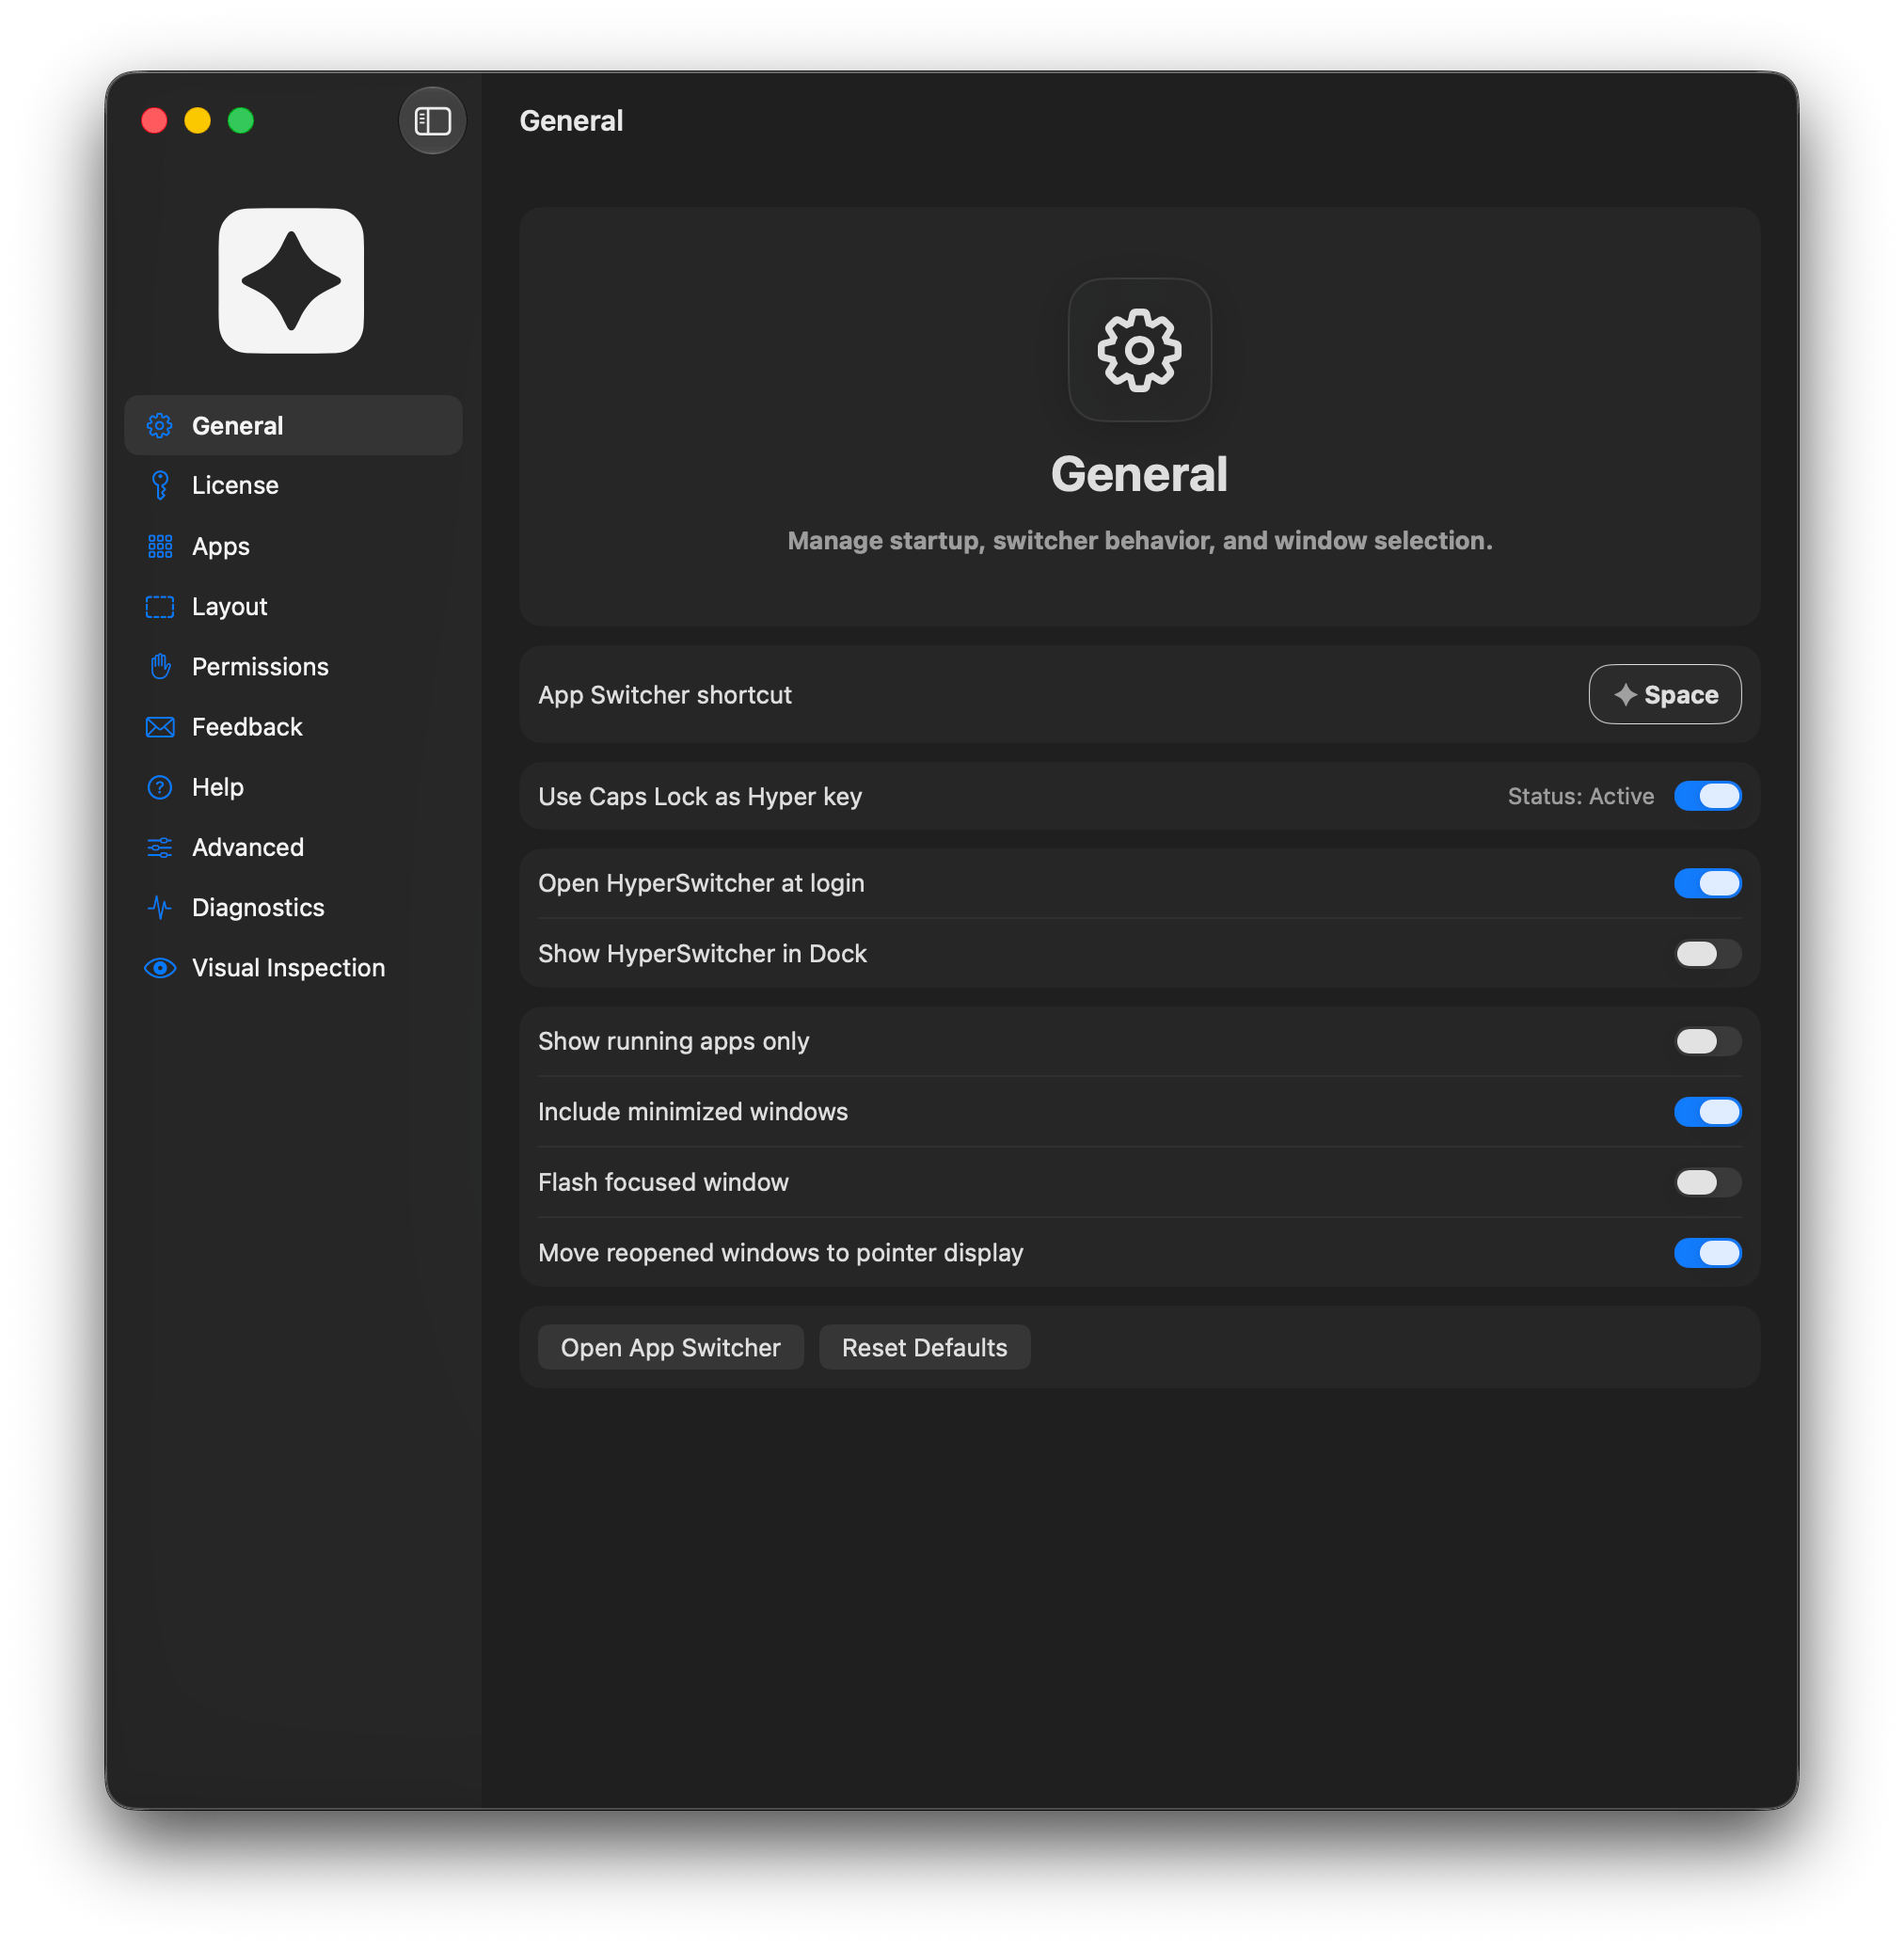Click the Use Caps Lock as Hyper key label
Screen dimensions: 1904x1949
[699, 797]
